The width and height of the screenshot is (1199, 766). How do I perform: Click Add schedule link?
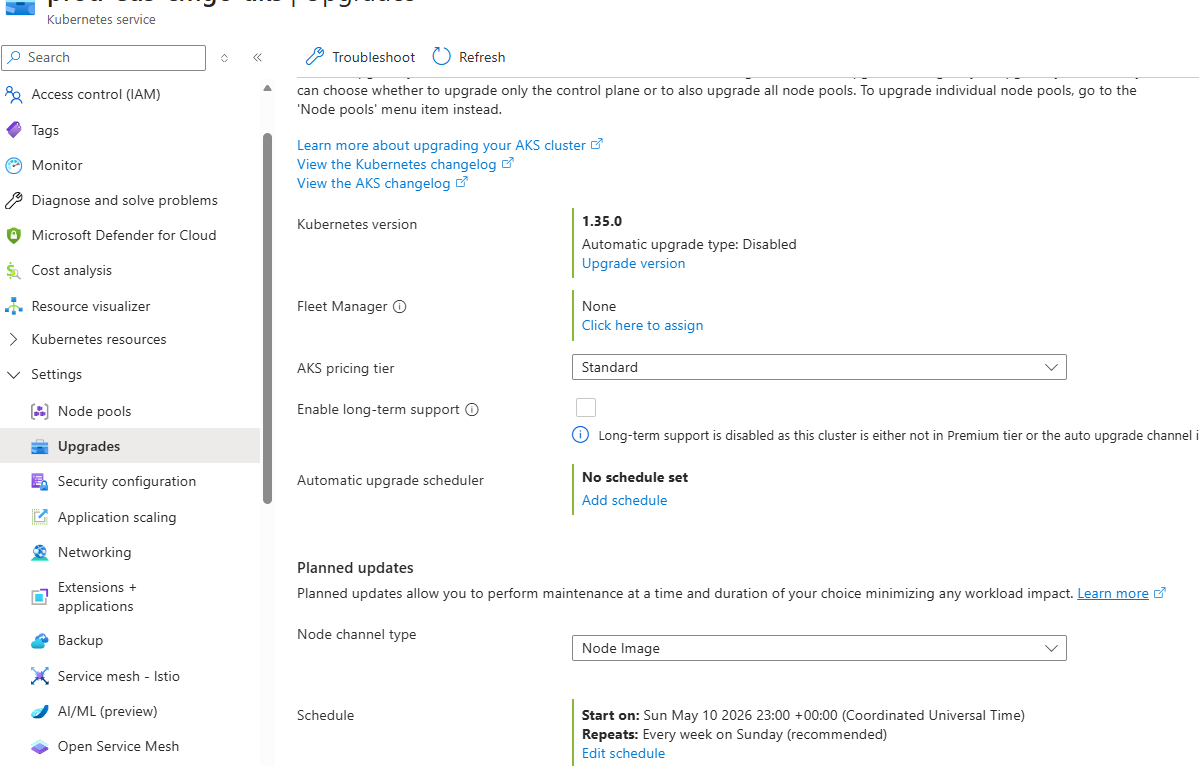click(624, 501)
